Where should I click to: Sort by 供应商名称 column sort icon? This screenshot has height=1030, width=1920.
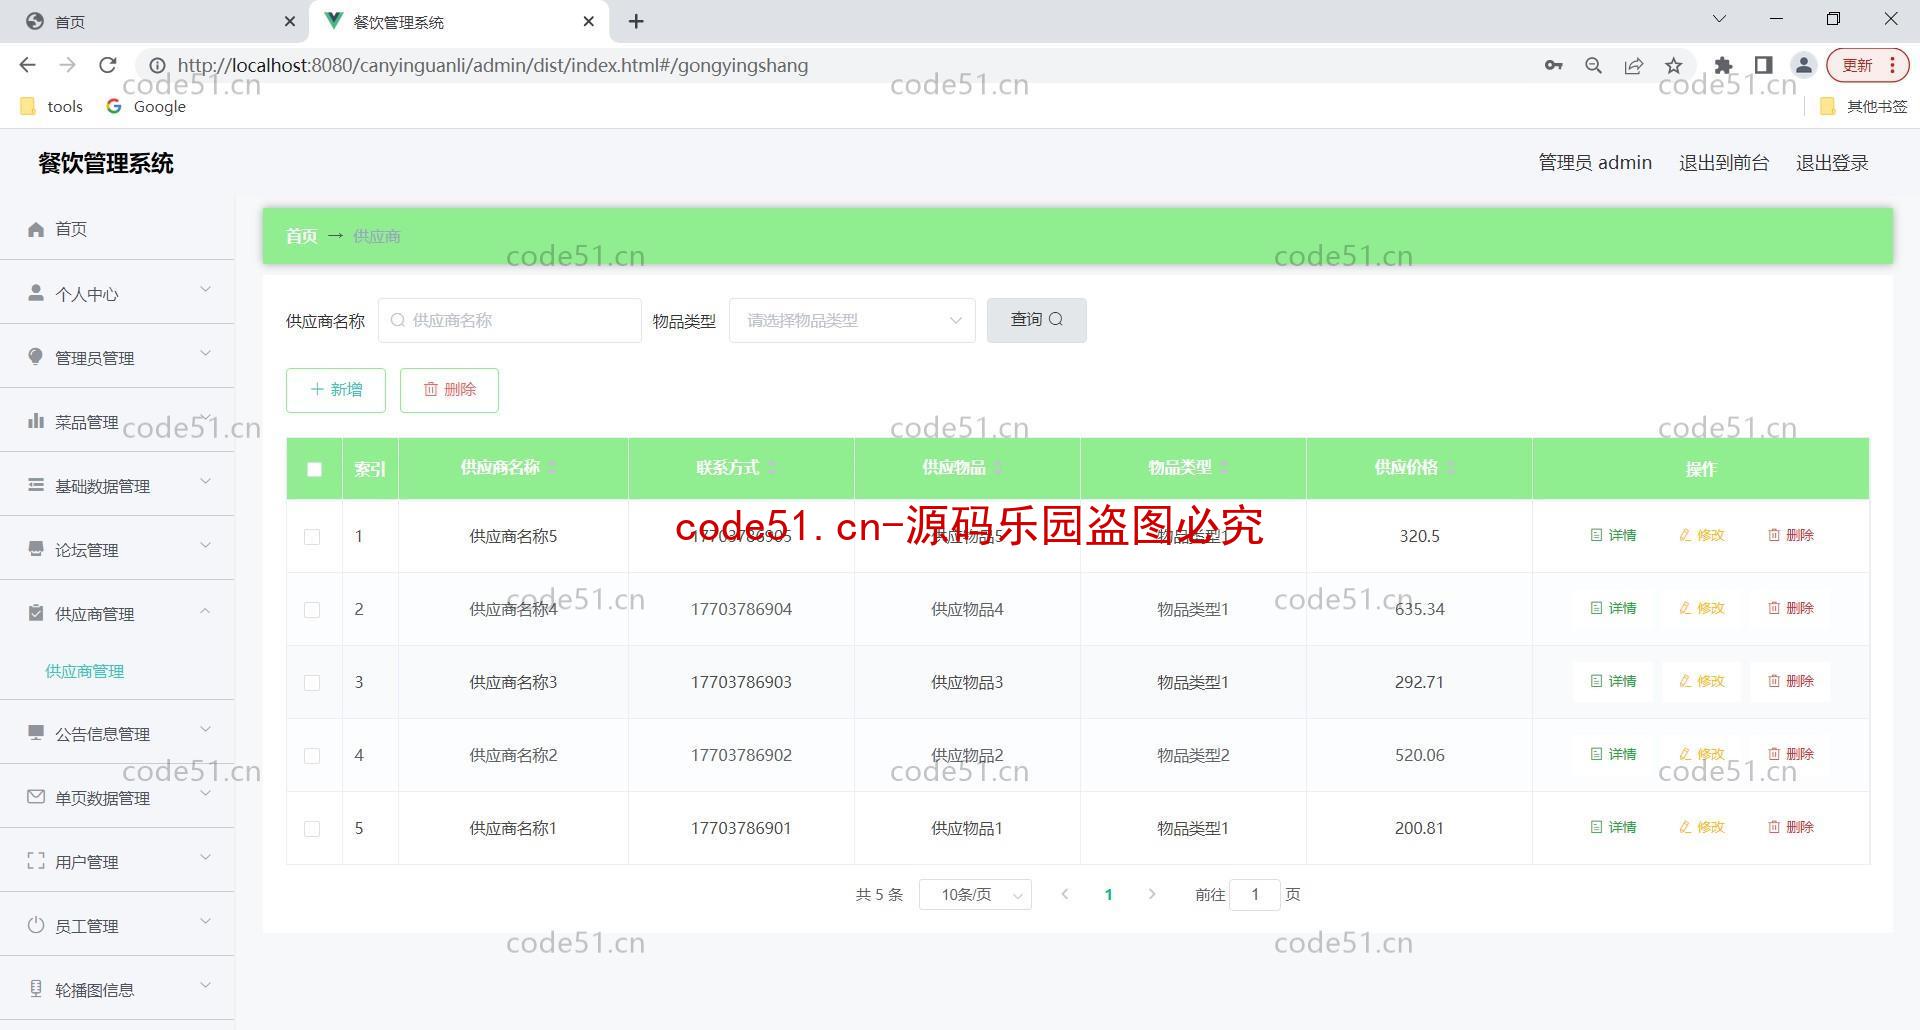tap(551, 468)
